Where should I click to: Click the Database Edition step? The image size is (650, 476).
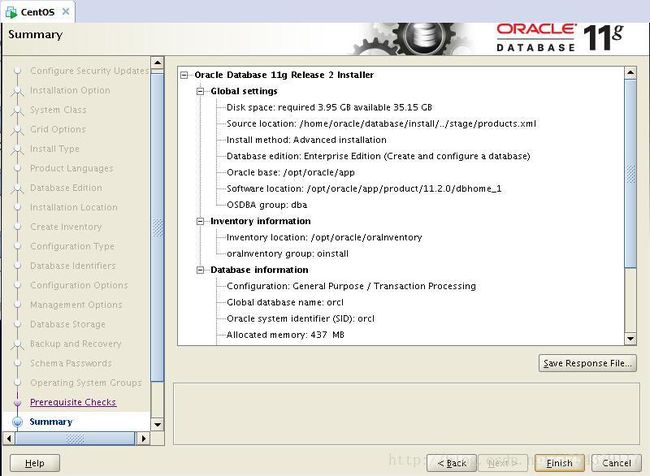[66, 188]
